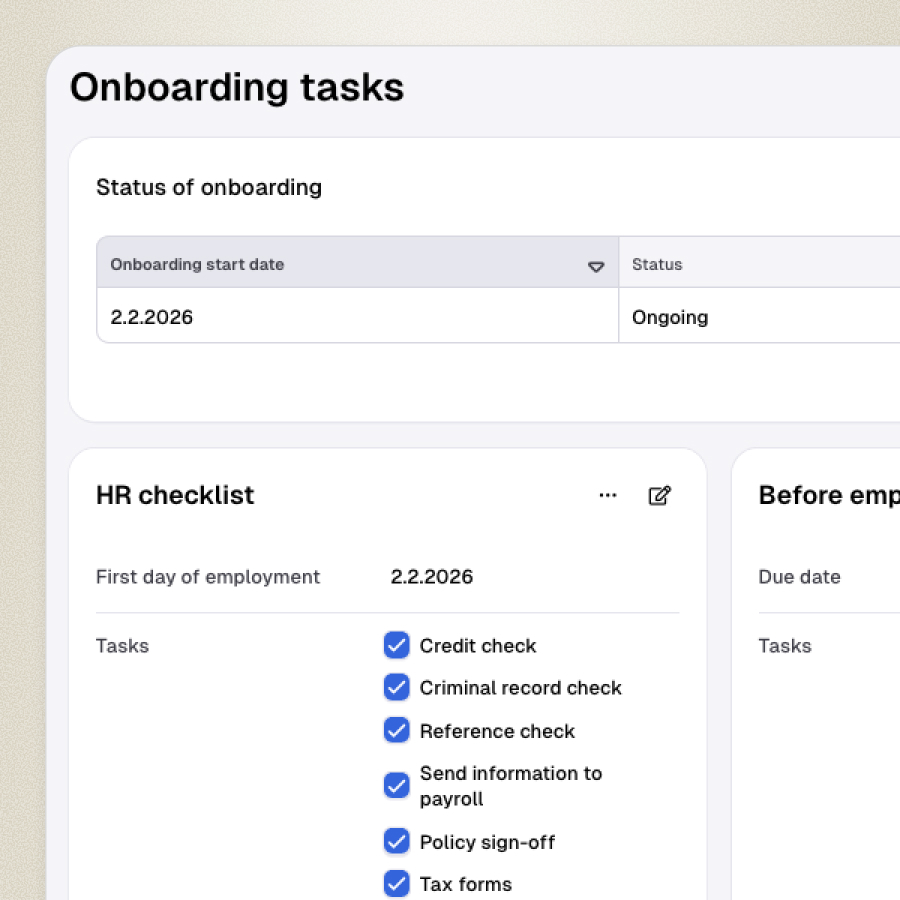900x900 pixels.
Task: Click the Tasks label in HR checklist
Action: [122, 646]
